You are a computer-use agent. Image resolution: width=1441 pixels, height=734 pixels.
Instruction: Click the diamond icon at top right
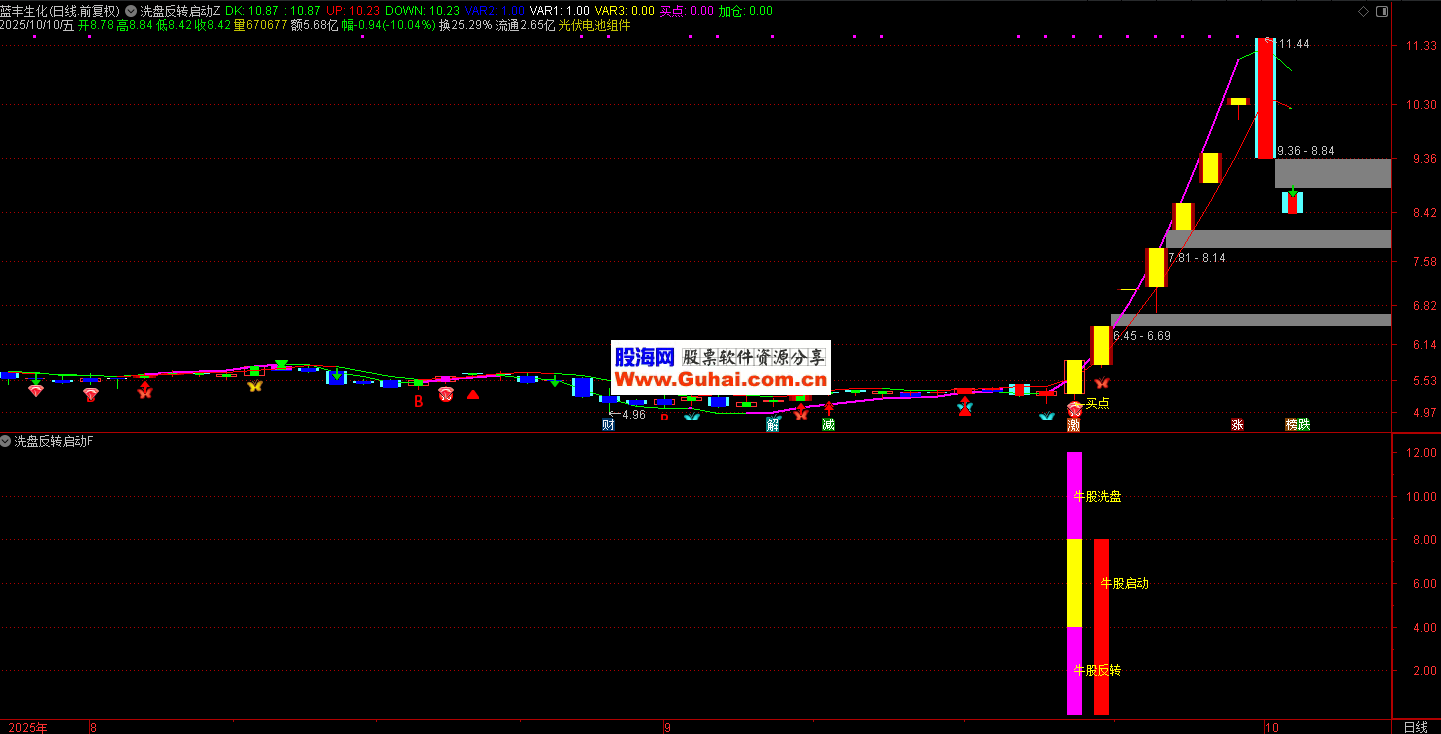[x=1363, y=11]
